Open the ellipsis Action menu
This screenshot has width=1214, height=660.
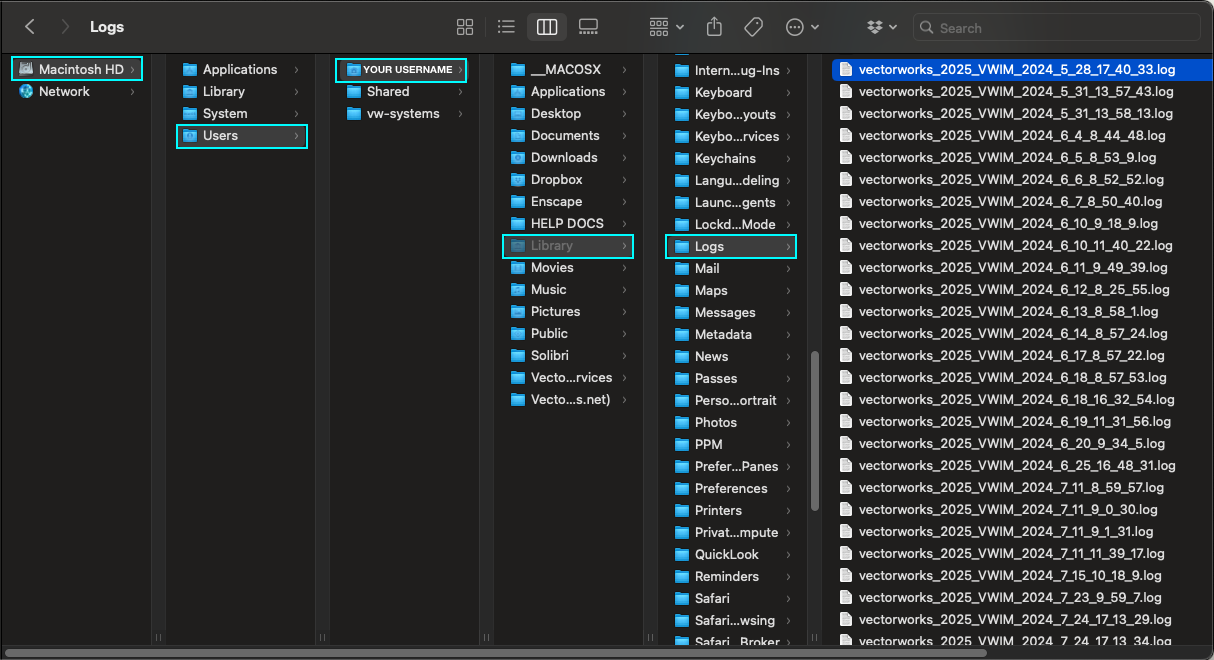(x=802, y=27)
